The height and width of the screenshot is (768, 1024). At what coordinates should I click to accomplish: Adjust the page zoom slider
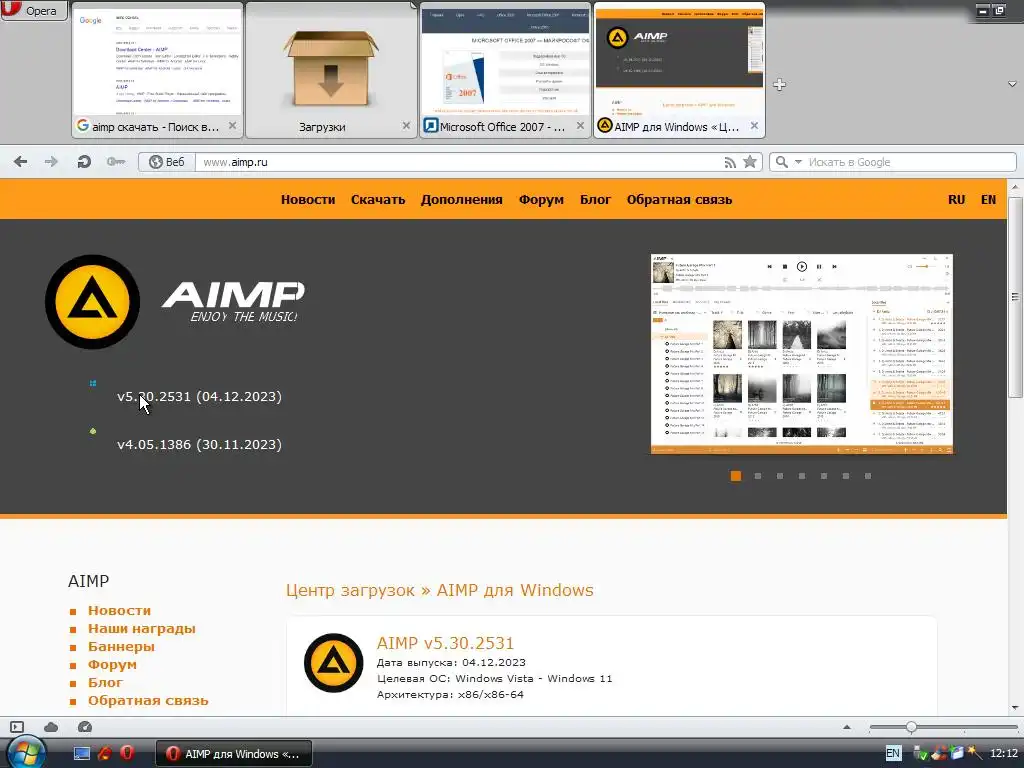pyautogui.click(x=911, y=727)
